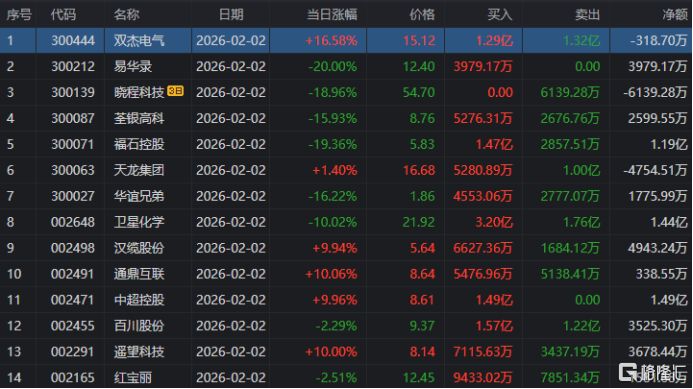Select stock name 遥望科技
The image size is (693, 389).
tap(139, 352)
